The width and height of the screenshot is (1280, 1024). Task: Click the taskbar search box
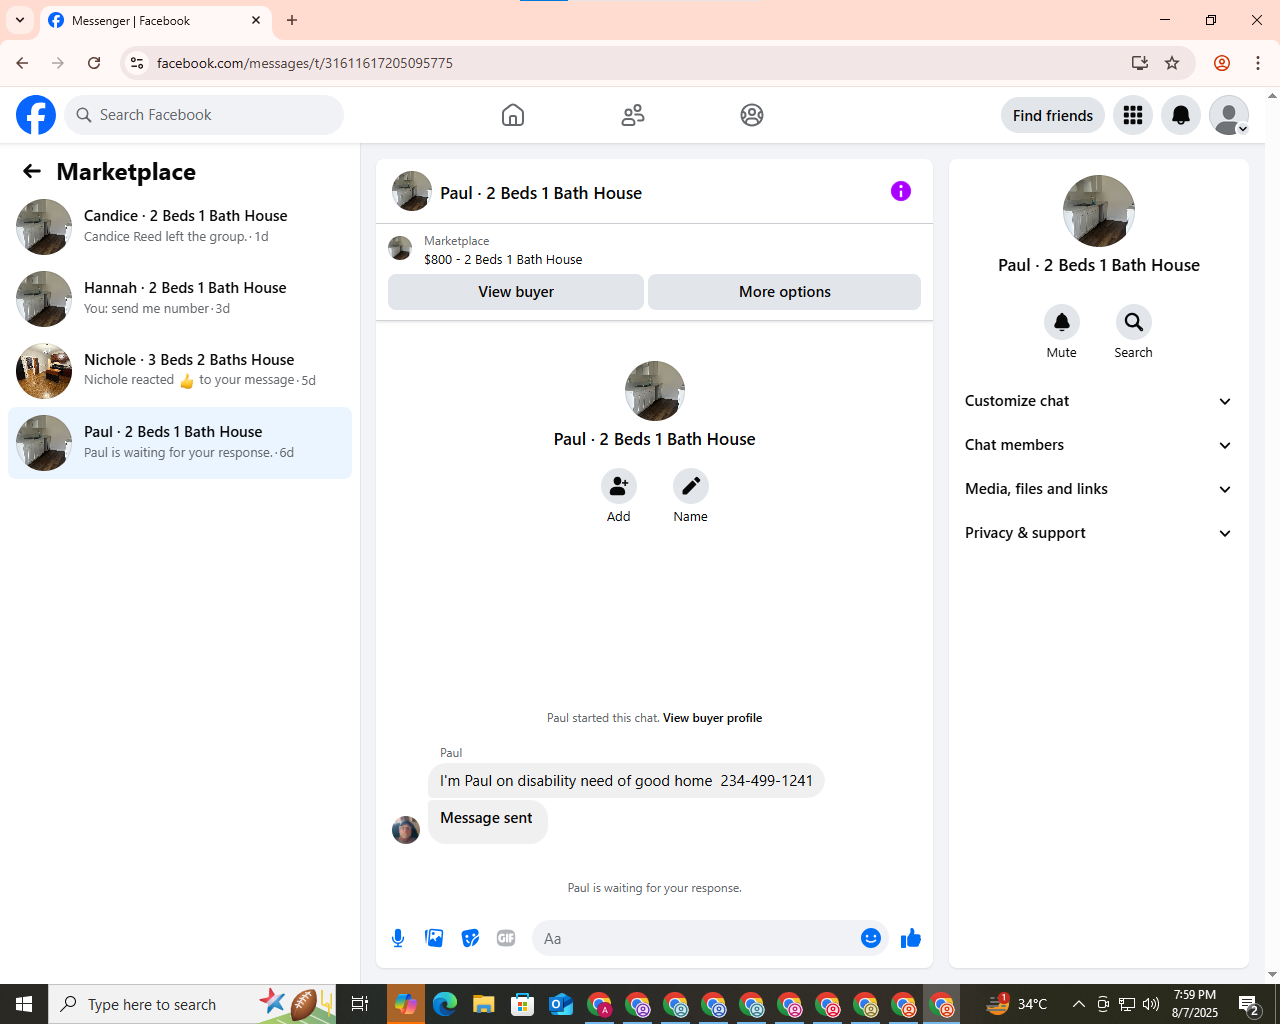click(x=193, y=1004)
